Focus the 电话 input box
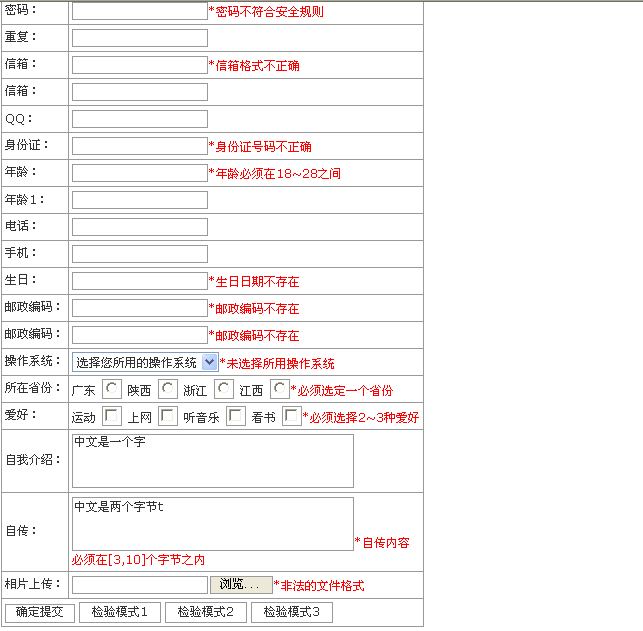This screenshot has width=643, height=631. pos(140,227)
